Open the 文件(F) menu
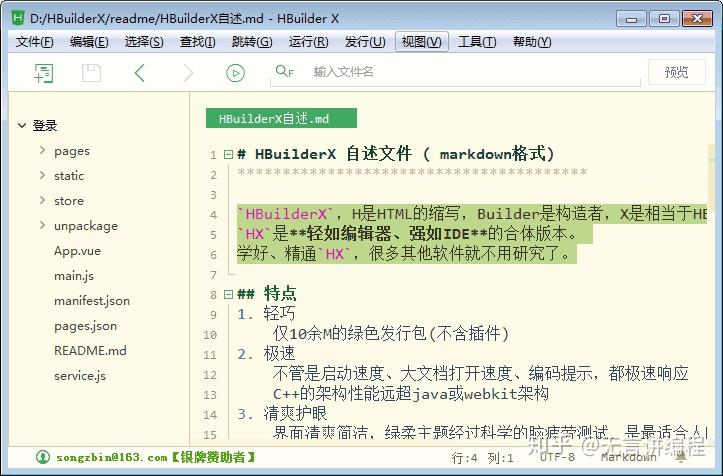This screenshot has width=723, height=476. click(35, 42)
